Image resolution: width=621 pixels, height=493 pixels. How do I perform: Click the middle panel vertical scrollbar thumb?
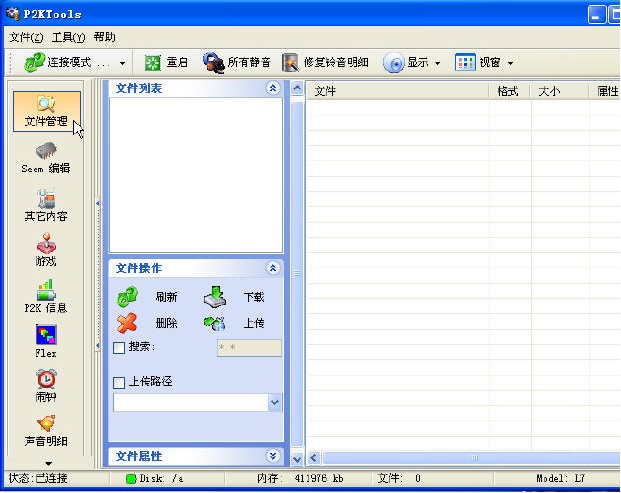tap(297, 273)
